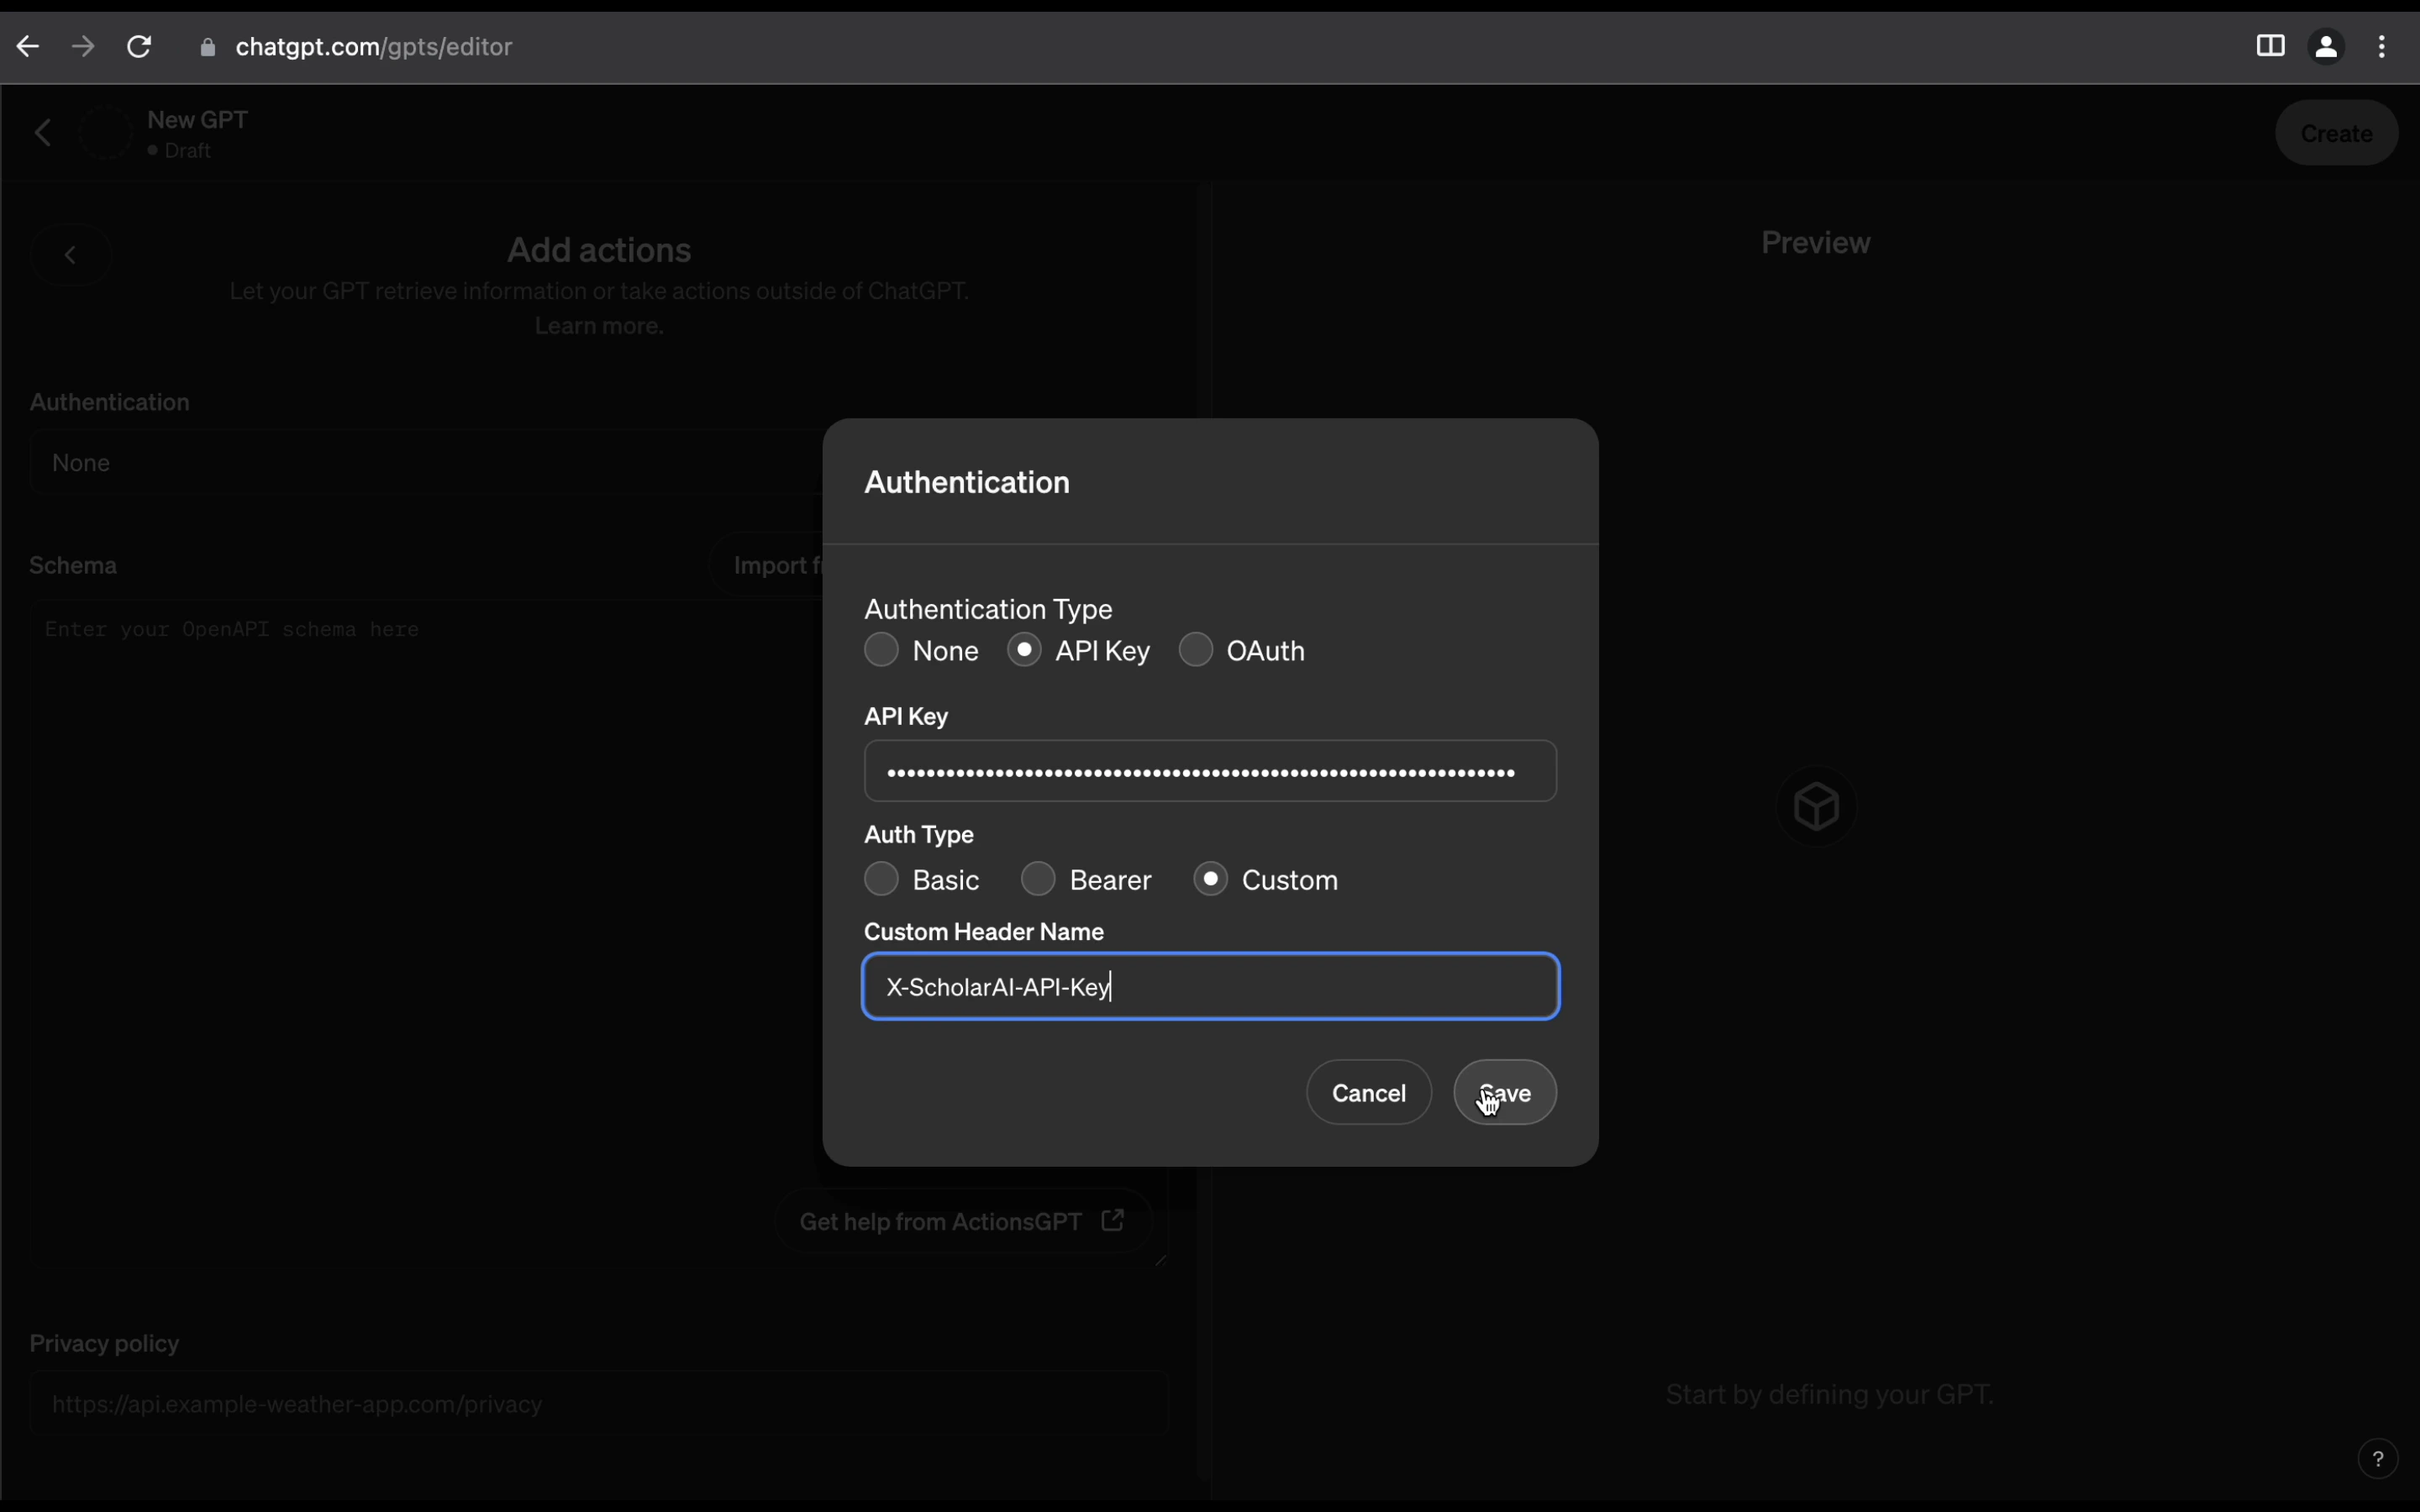Click the browser forward arrow
This screenshot has height=1512, width=2420.
83,47
